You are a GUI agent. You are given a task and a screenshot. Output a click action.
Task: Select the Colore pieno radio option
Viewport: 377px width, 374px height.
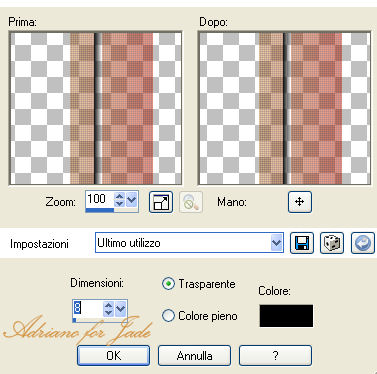168,315
